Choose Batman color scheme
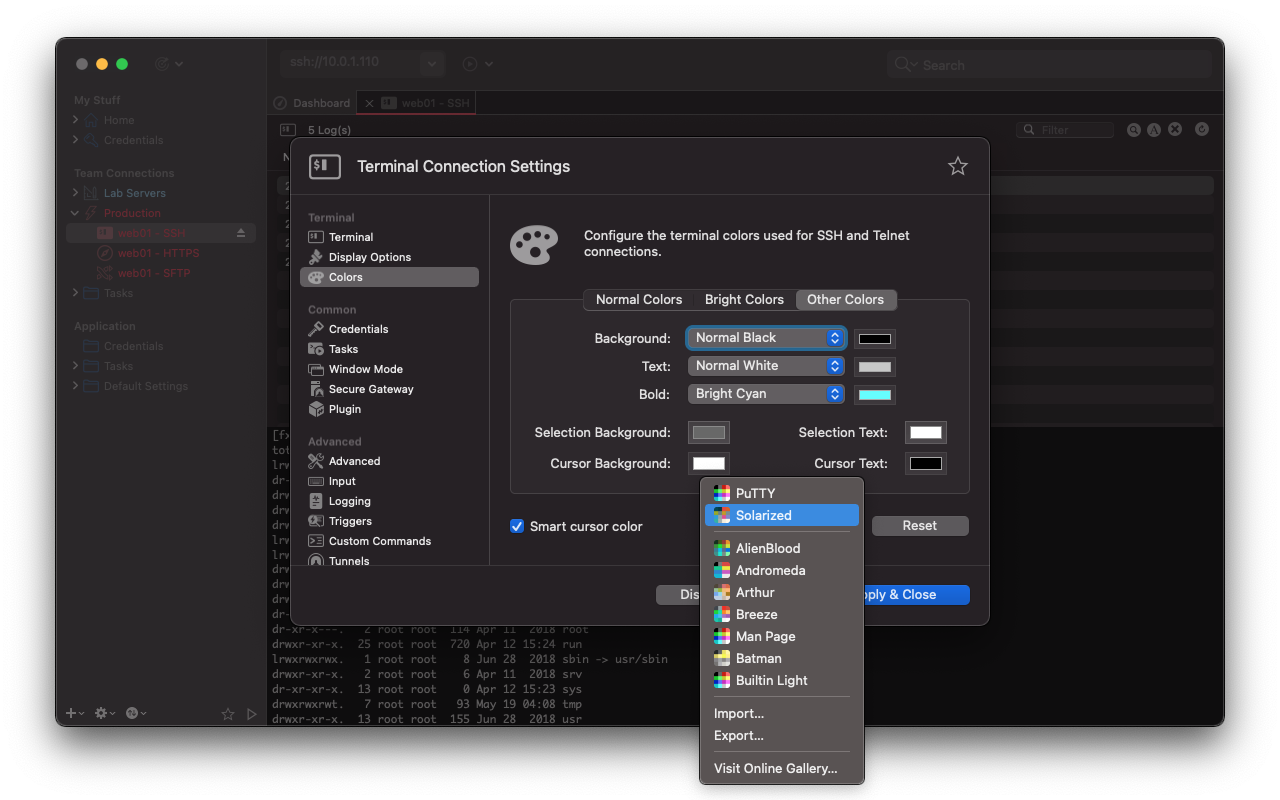The width and height of the screenshot is (1280, 800). tap(782, 658)
